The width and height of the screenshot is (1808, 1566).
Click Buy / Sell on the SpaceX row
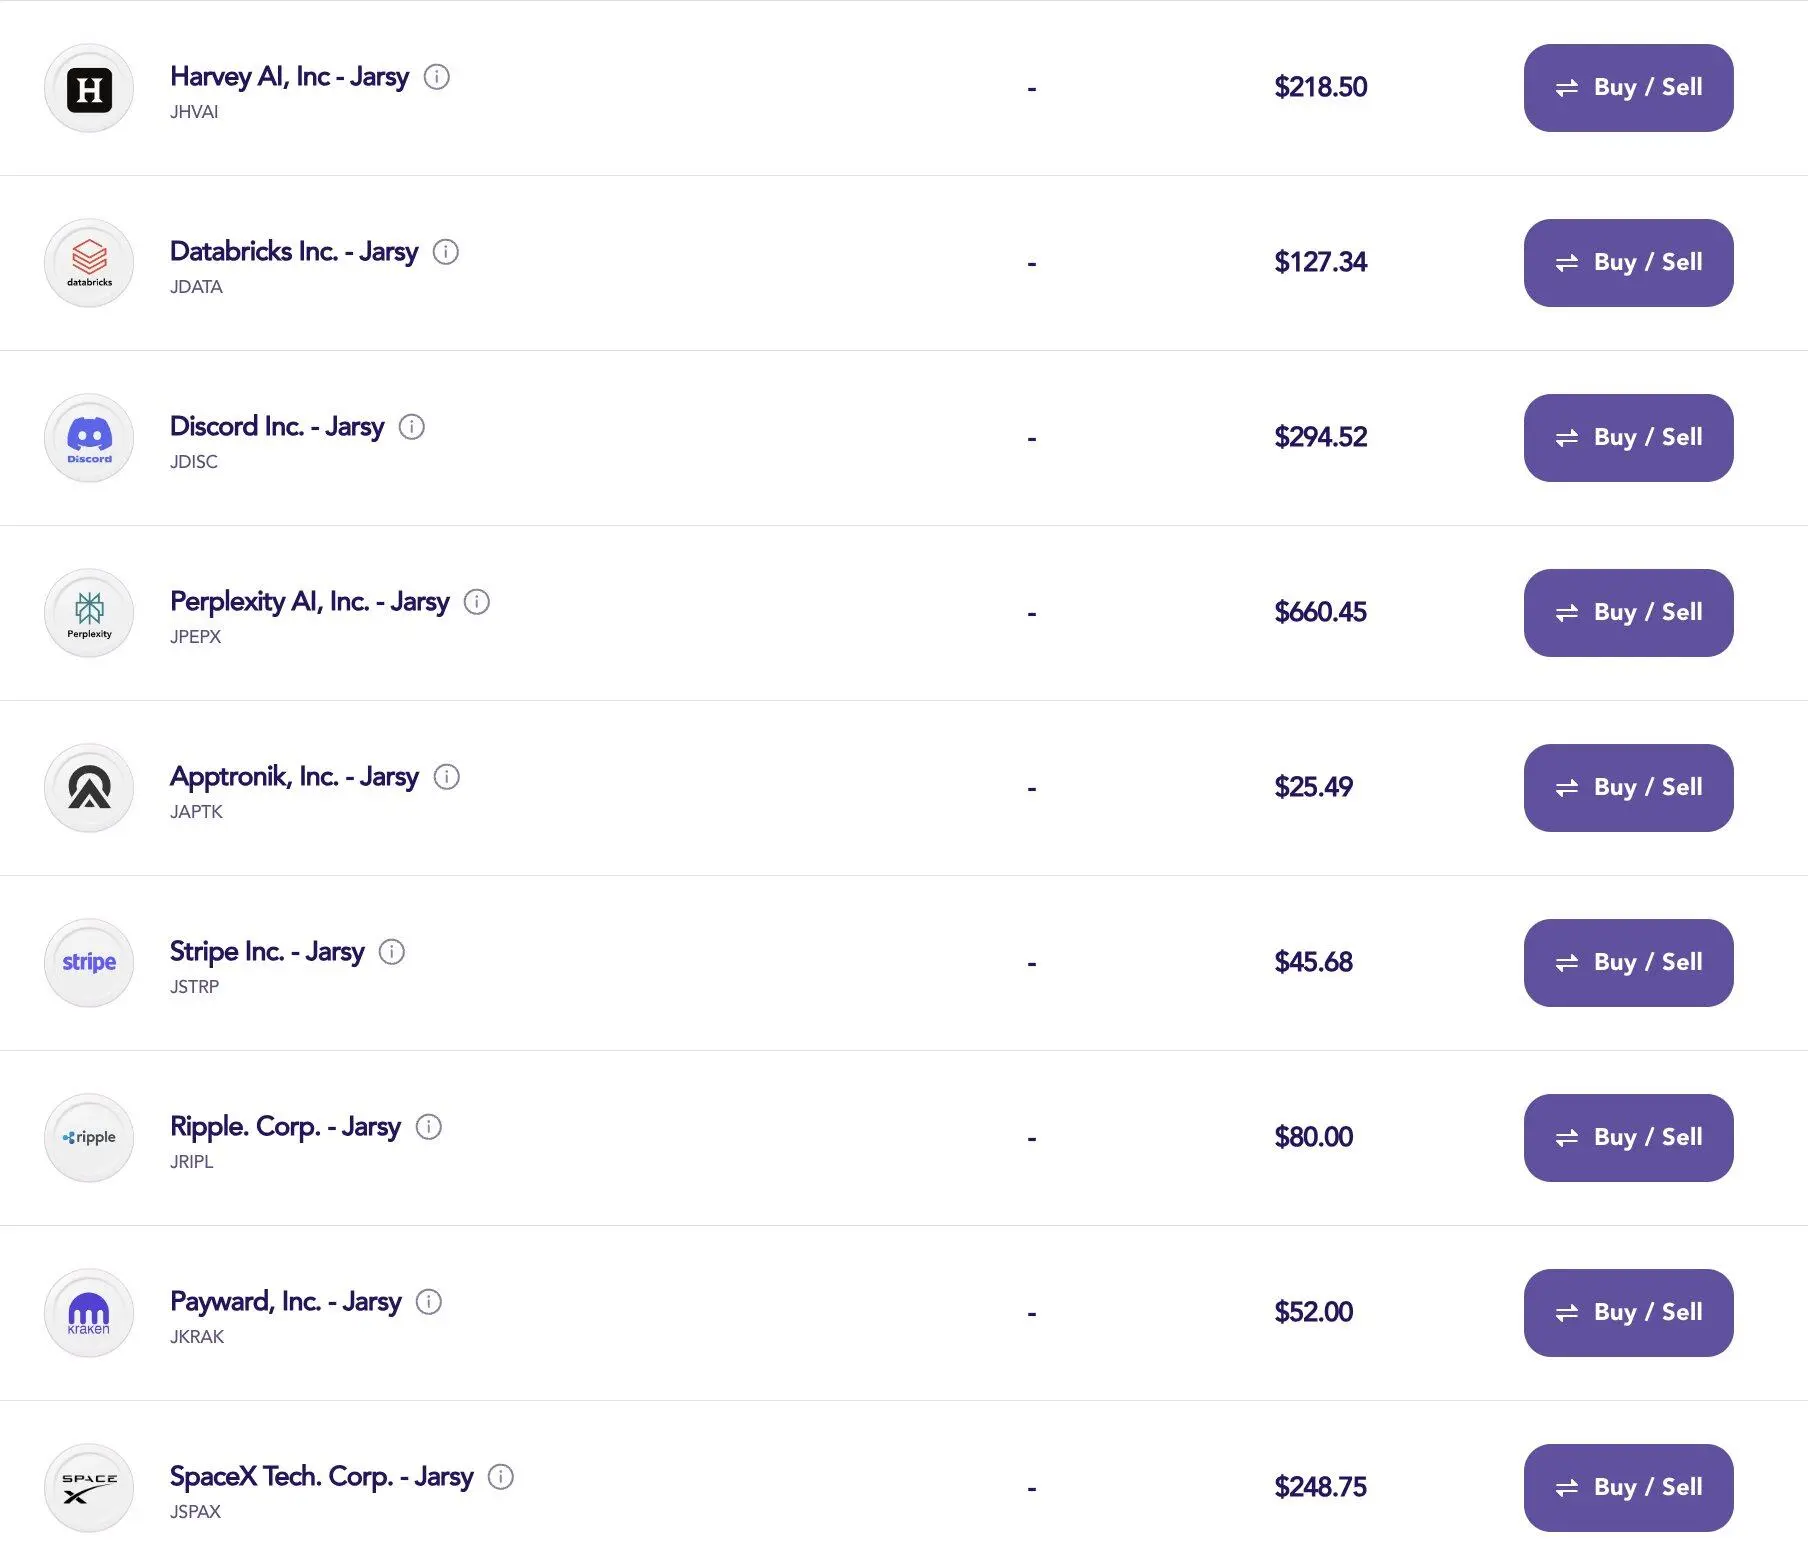pyautogui.click(x=1628, y=1488)
